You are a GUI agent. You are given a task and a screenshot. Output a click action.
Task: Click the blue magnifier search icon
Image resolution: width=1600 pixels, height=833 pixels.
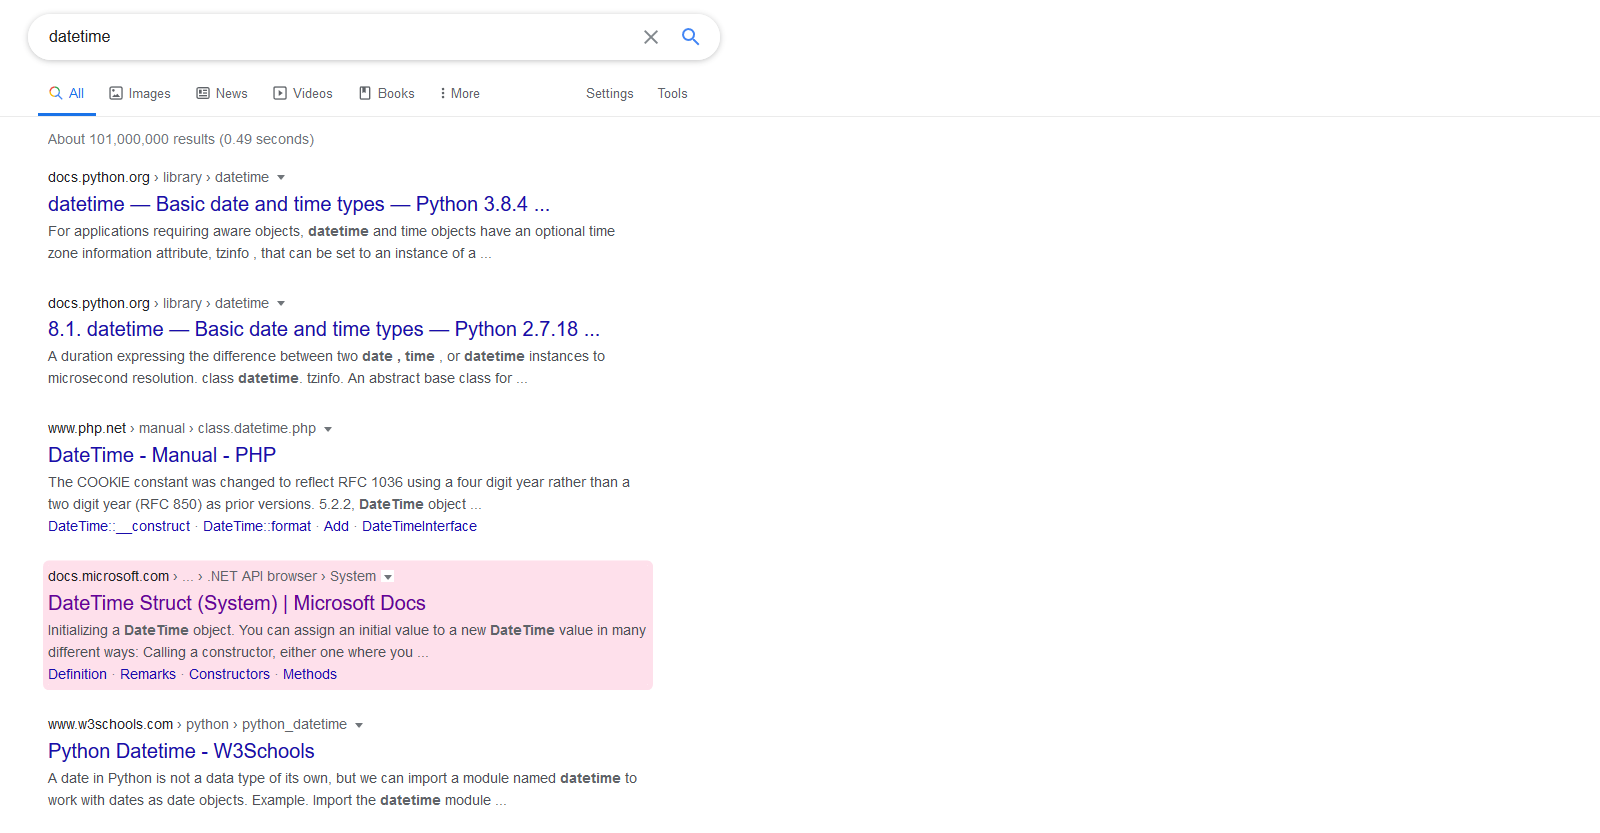click(x=690, y=37)
